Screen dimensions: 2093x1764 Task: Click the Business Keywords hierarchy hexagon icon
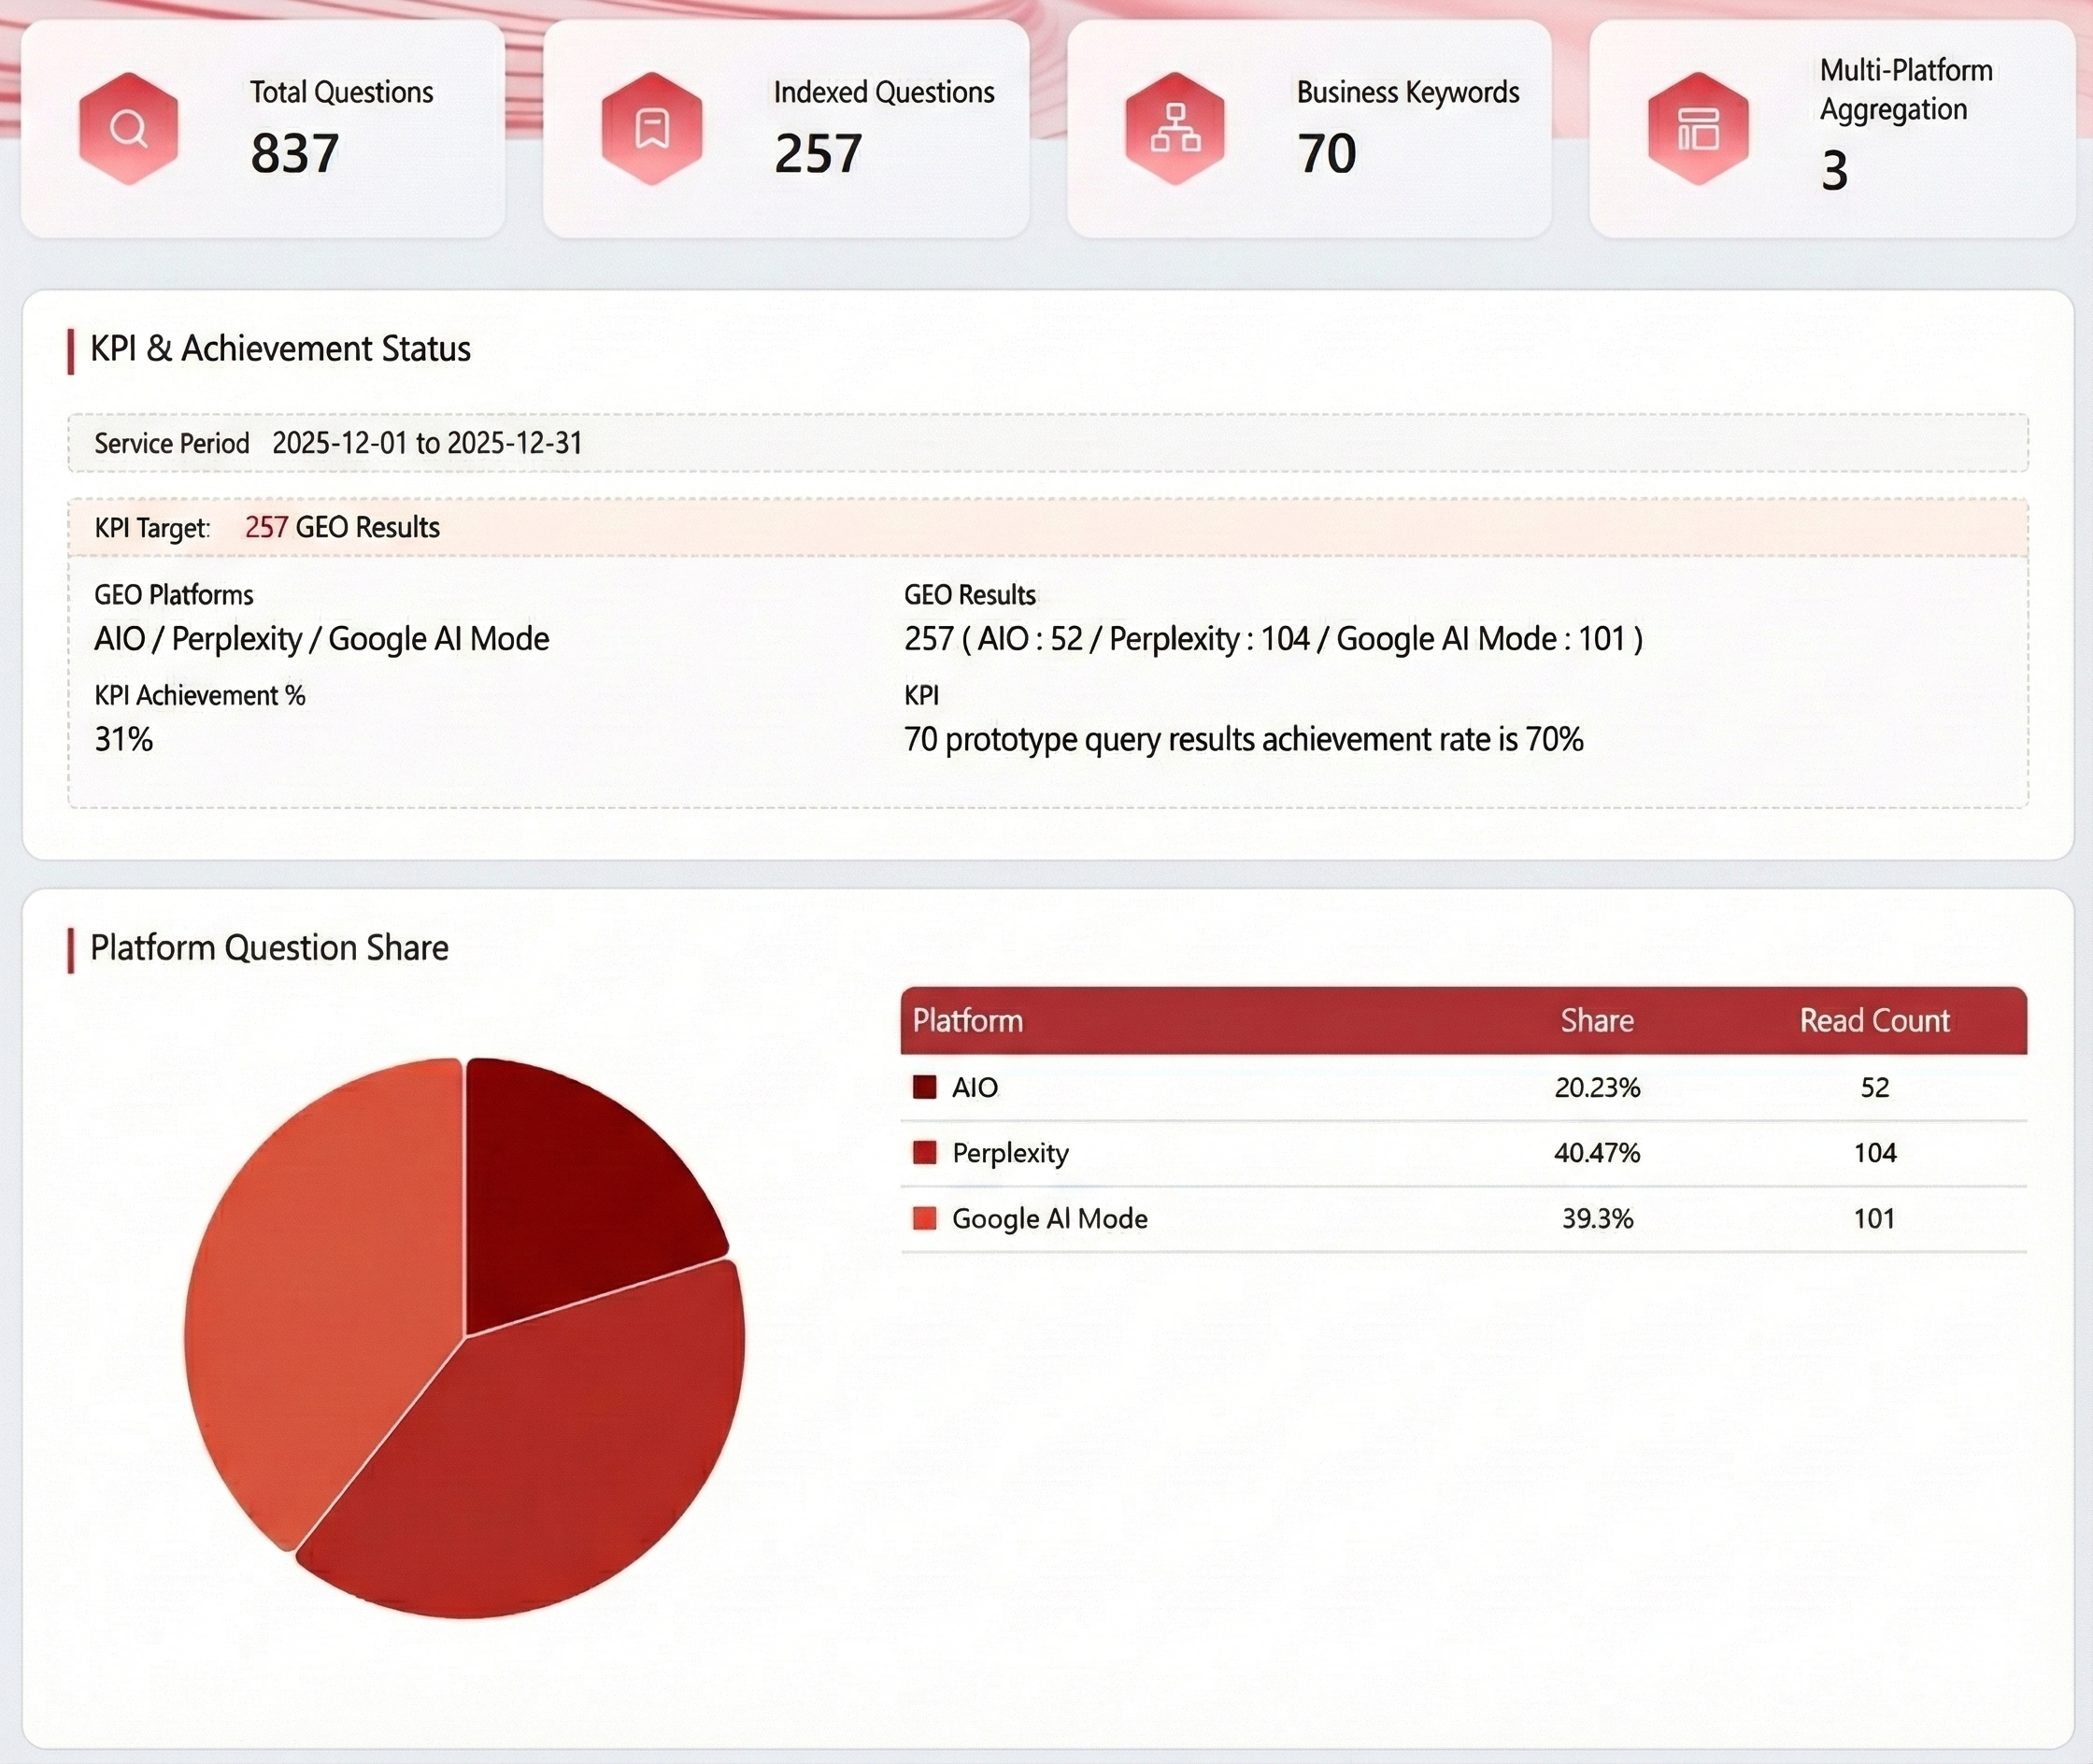1175,128
